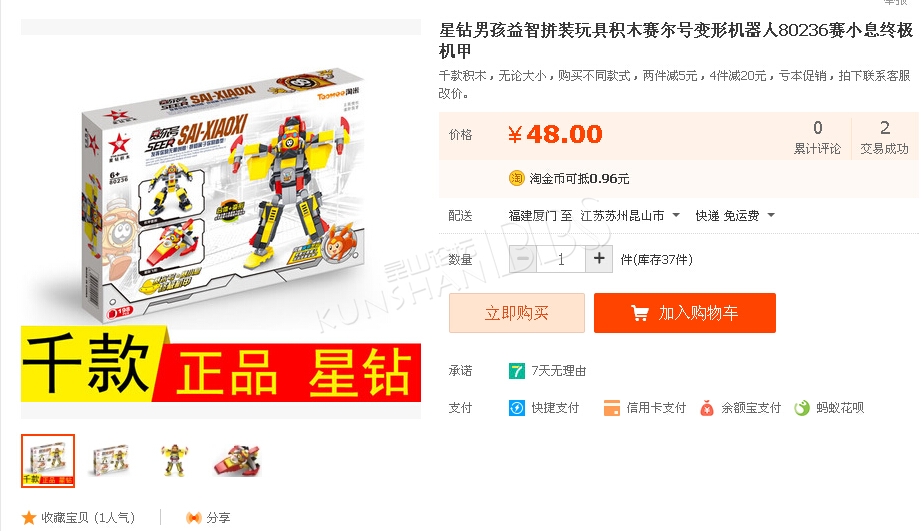Click the quantity input field
The width and height of the screenshot is (924, 531).
[x=561, y=259]
